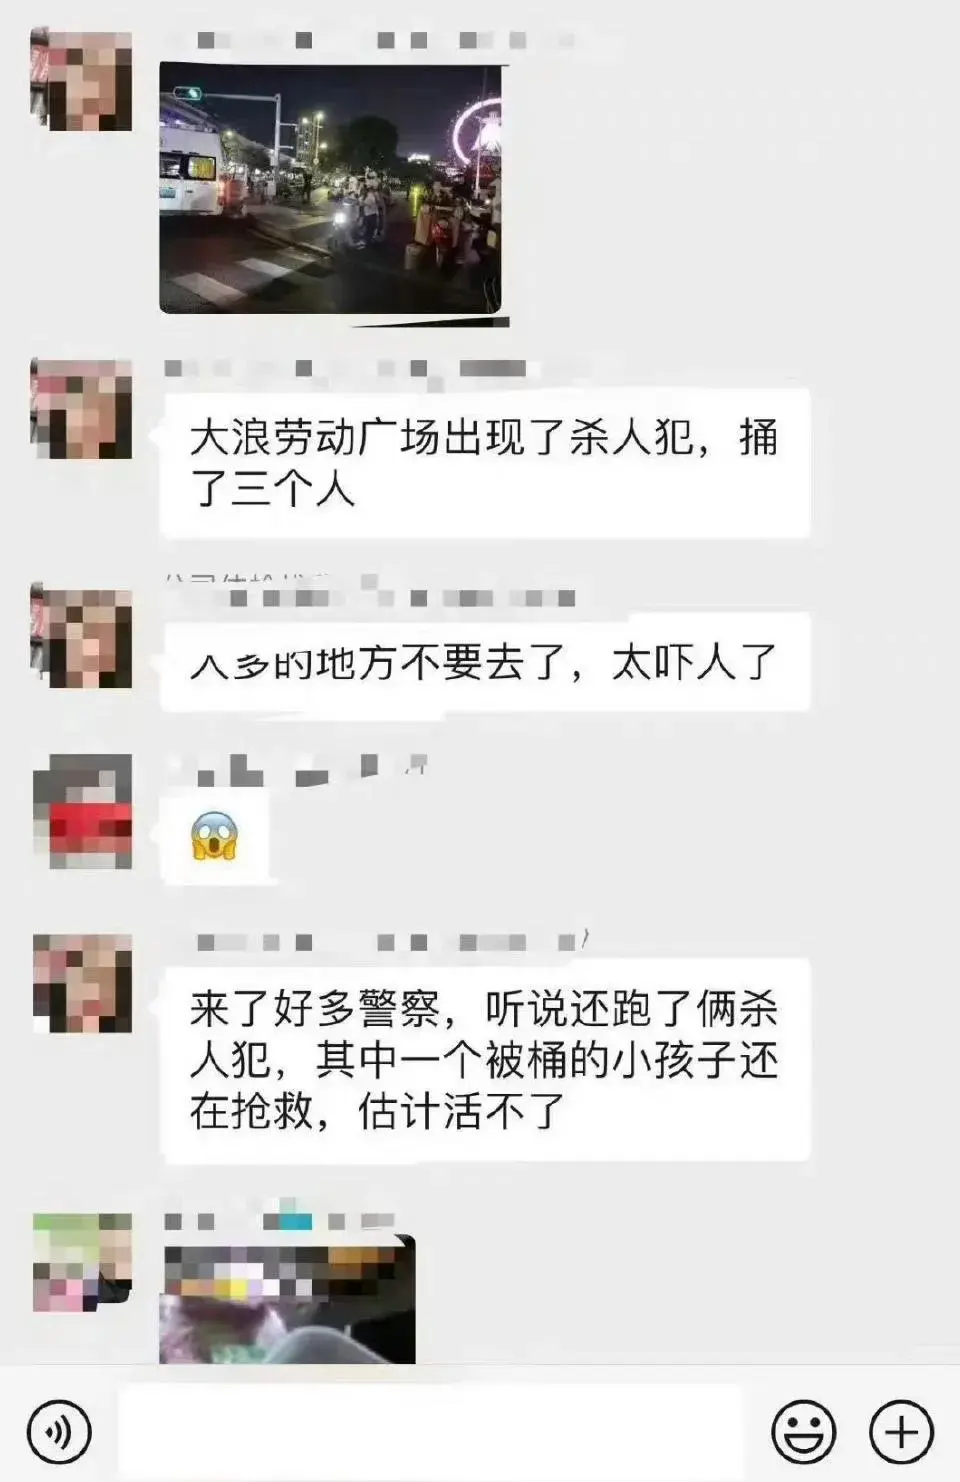Tap sender name above bottom image

tap(280, 1221)
